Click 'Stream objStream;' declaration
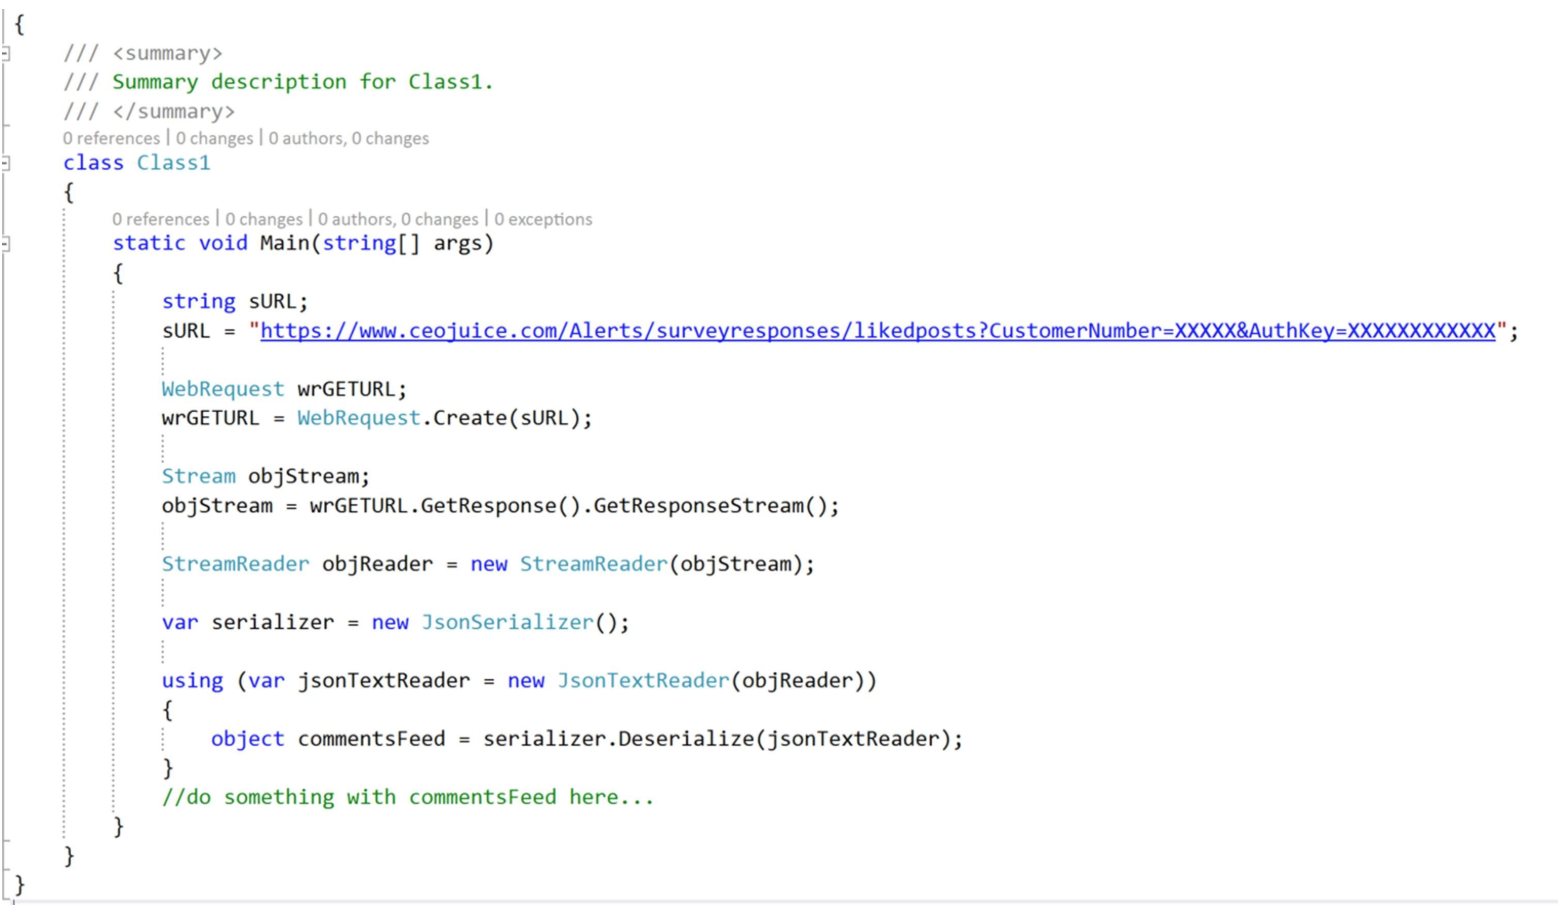This screenshot has width=1558, height=905. coord(266,476)
